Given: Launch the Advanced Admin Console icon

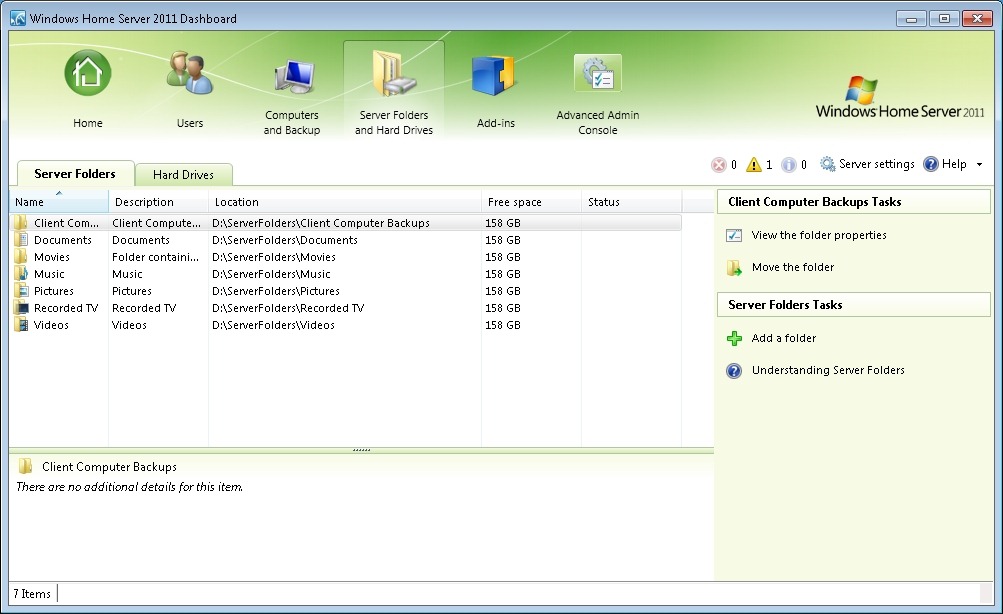Looking at the screenshot, I should click(x=597, y=75).
